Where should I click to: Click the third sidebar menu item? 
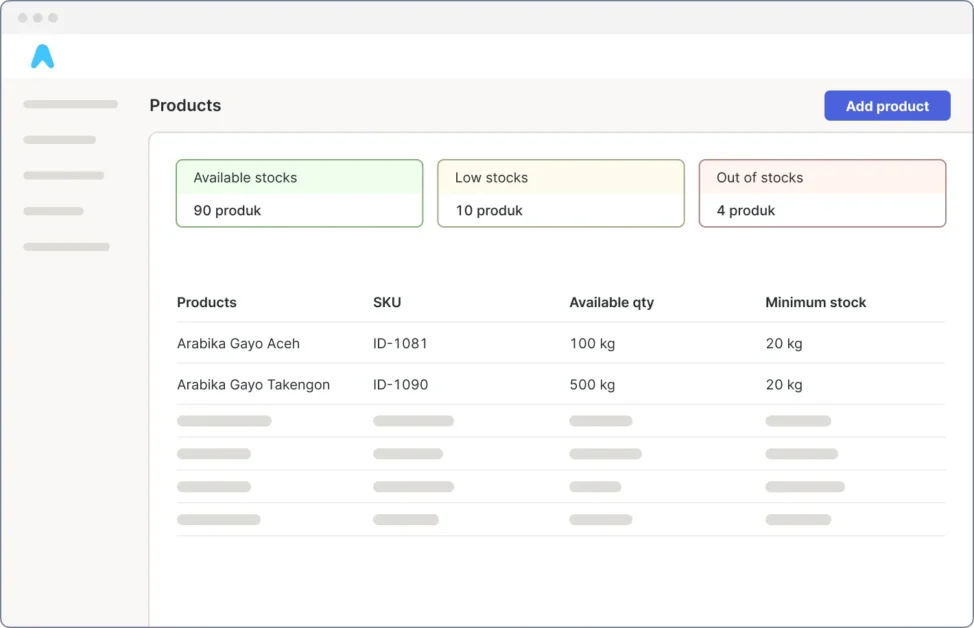pos(64,175)
